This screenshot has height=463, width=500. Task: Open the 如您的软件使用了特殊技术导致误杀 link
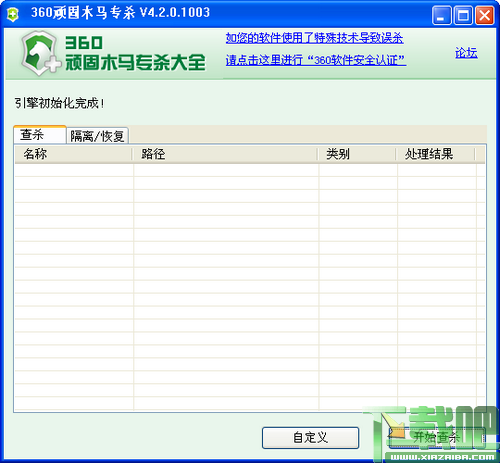coord(314,38)
